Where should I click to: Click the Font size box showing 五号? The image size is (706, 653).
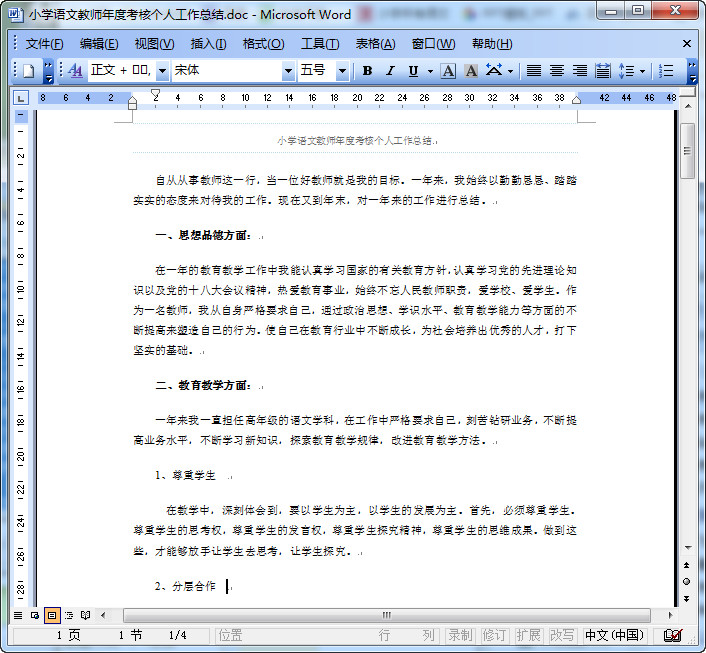[x=317, y=71]
